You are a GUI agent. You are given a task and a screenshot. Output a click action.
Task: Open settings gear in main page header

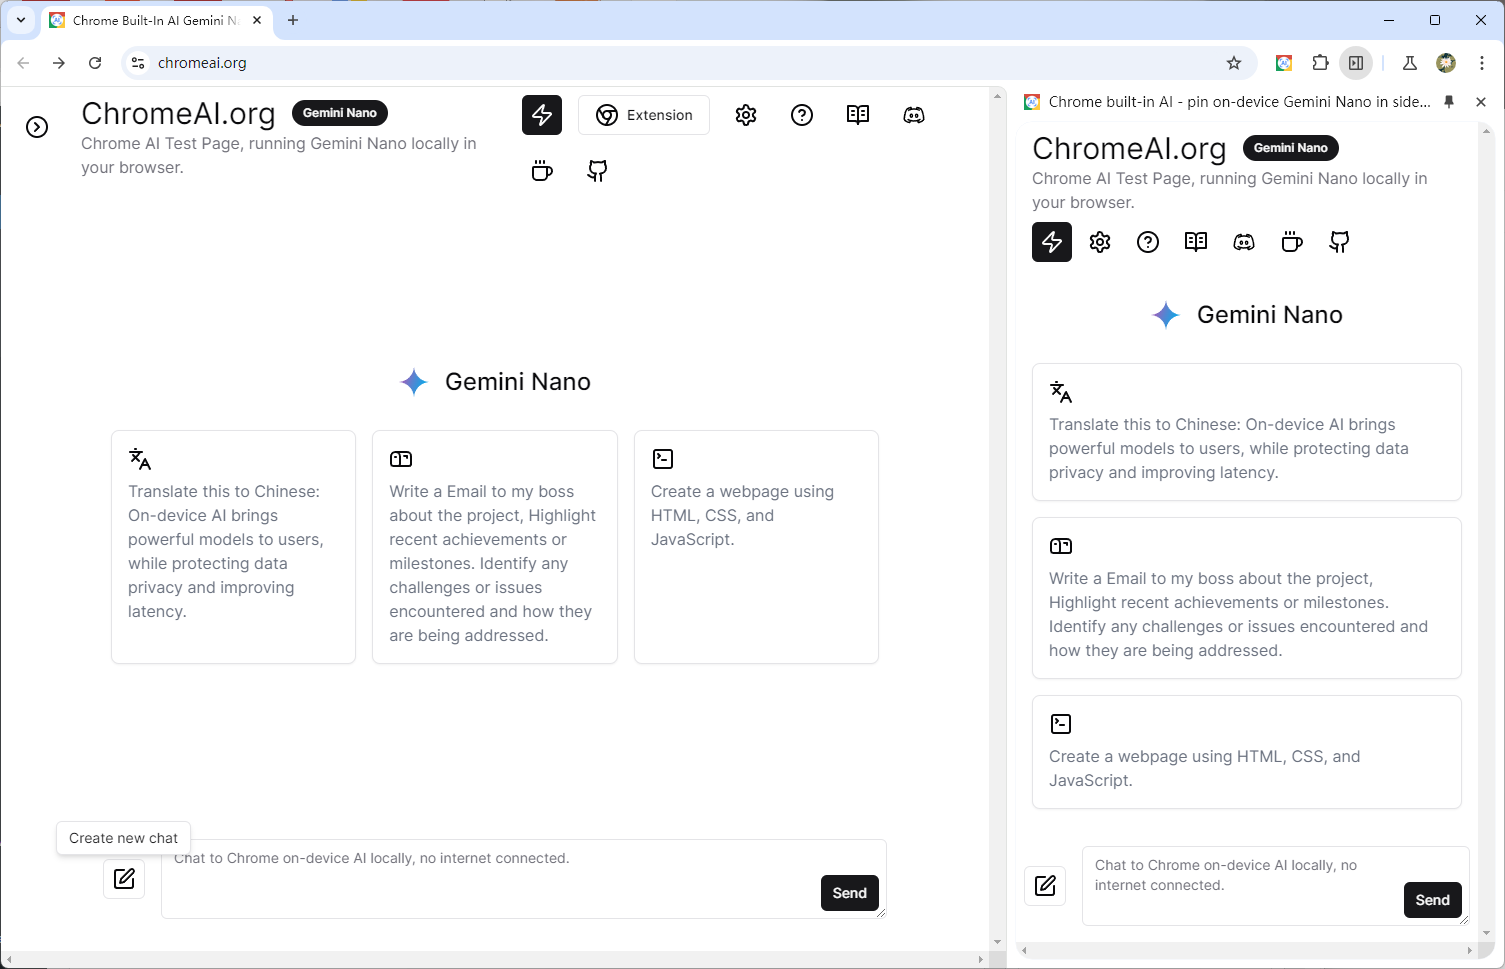(x=746, y=115)
